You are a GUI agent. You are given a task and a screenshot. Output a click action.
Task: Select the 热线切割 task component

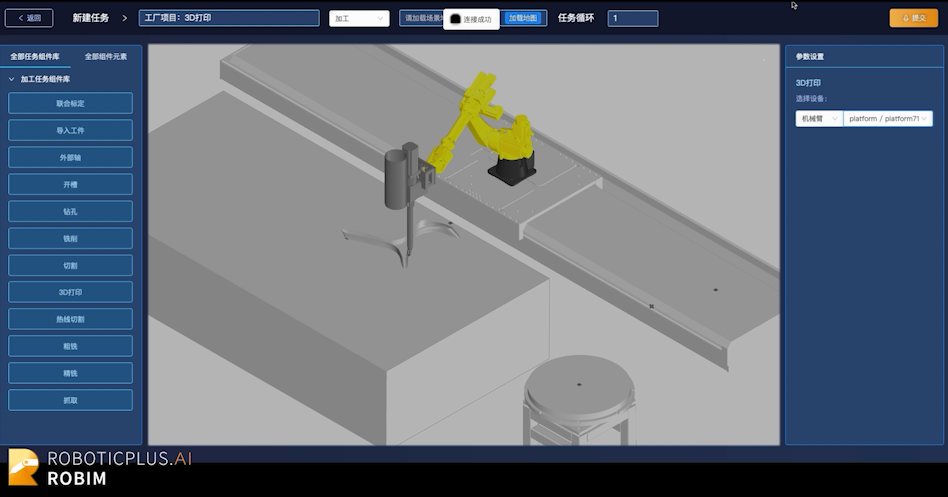tap(71, 319)
